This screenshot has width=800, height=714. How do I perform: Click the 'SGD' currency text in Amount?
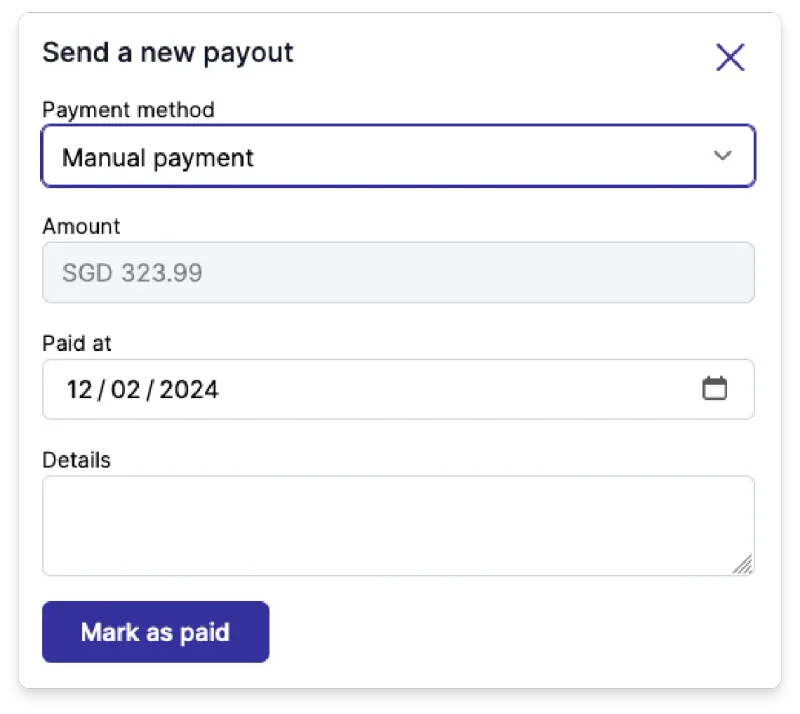tap(87, 272)
